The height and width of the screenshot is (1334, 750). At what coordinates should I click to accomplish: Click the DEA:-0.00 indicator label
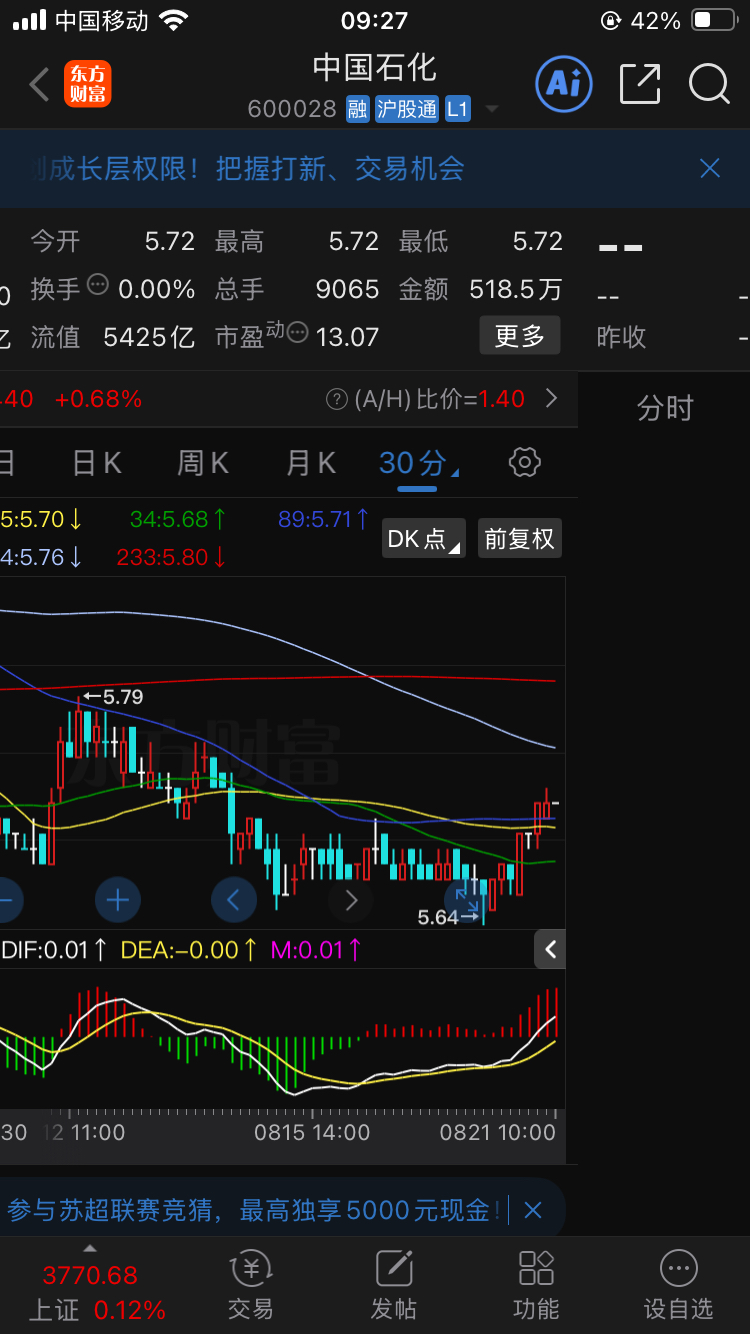[189, 950]
